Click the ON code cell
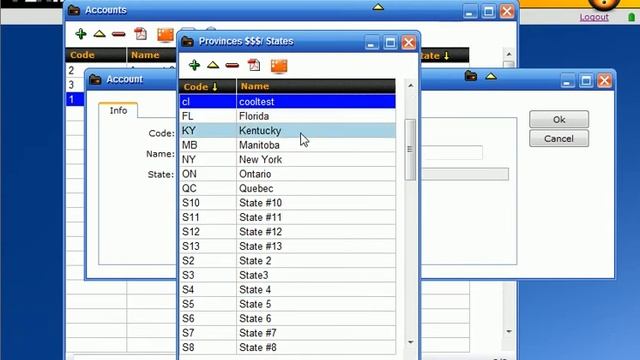This screenshot has height=360, width=640. click(x=207, y=174)
